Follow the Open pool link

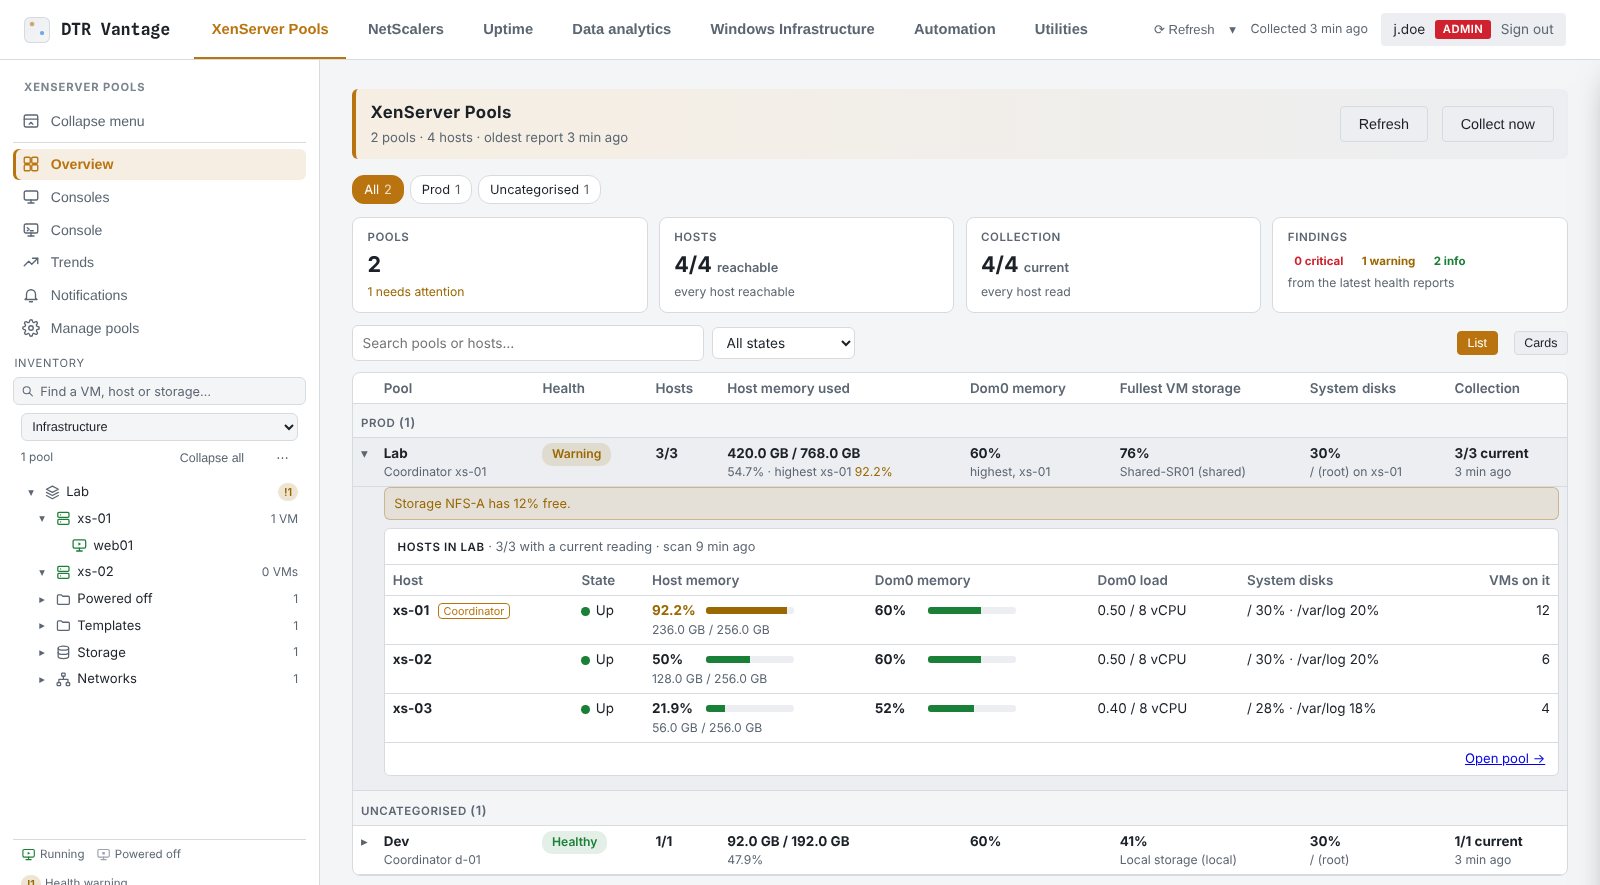1504,759
